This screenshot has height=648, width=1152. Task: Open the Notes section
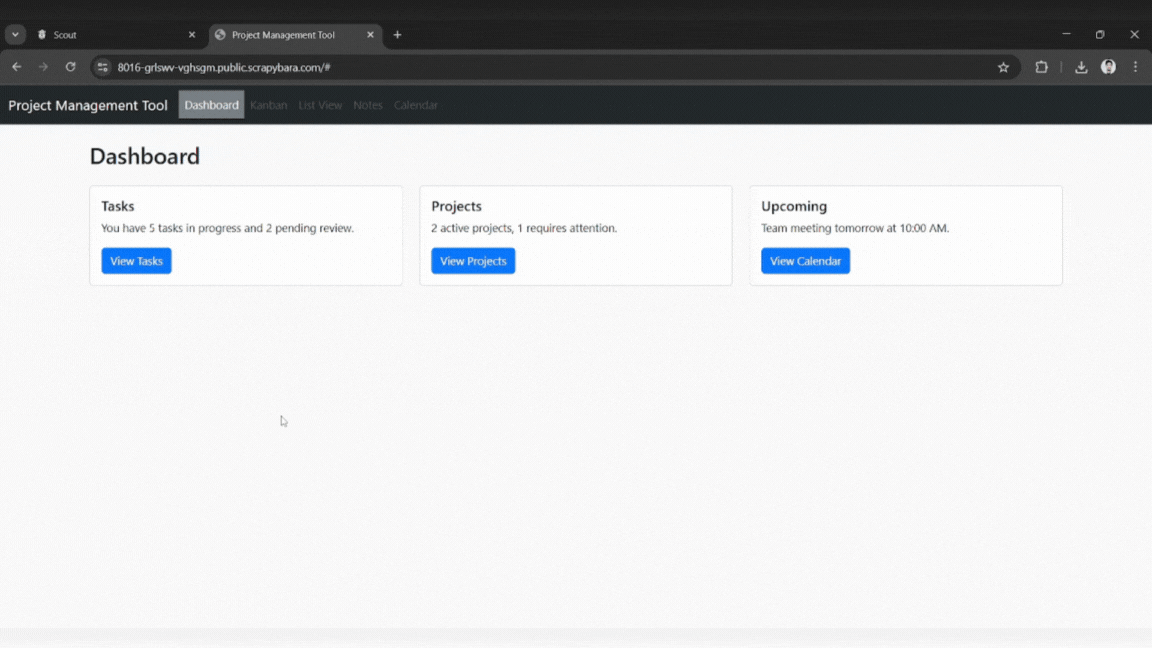point(367,105)
